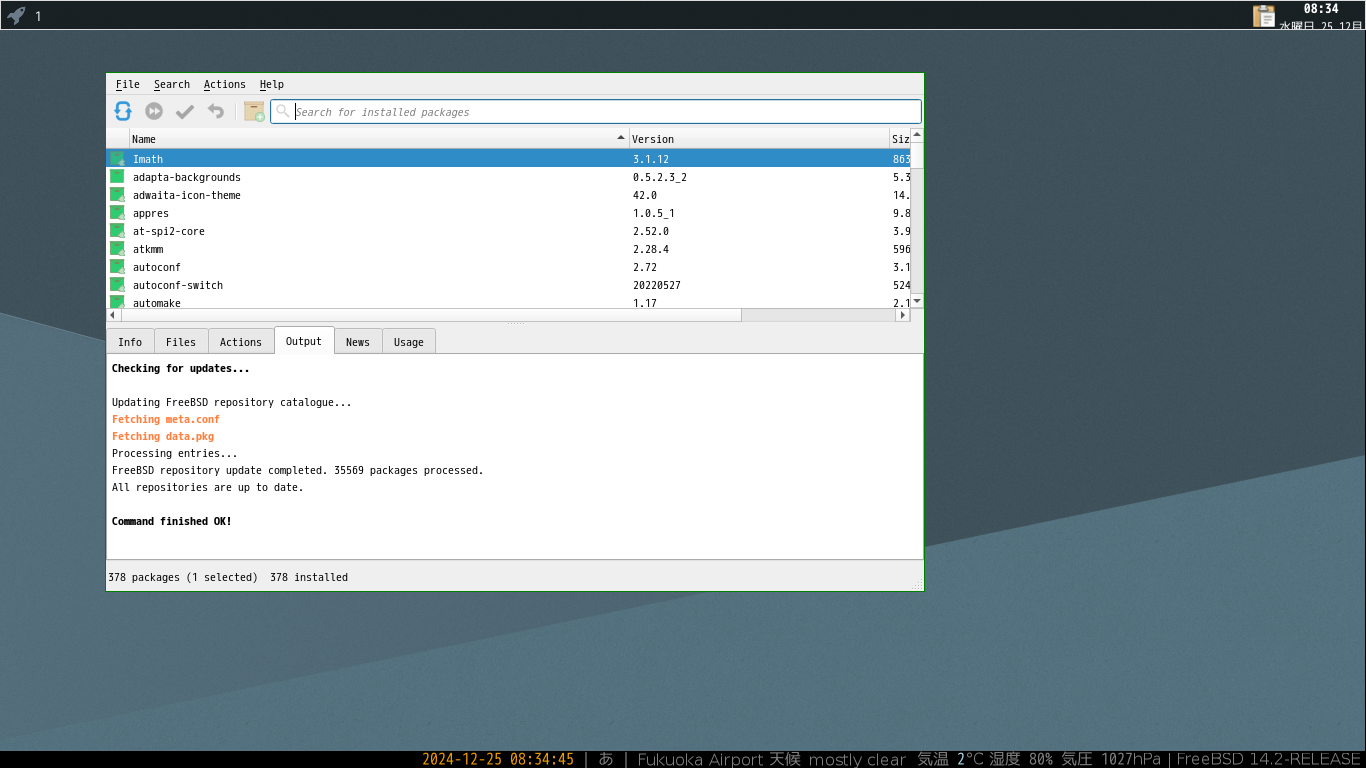Expand the Search menu
This screenshot has width=1366, height=768.
171,84
